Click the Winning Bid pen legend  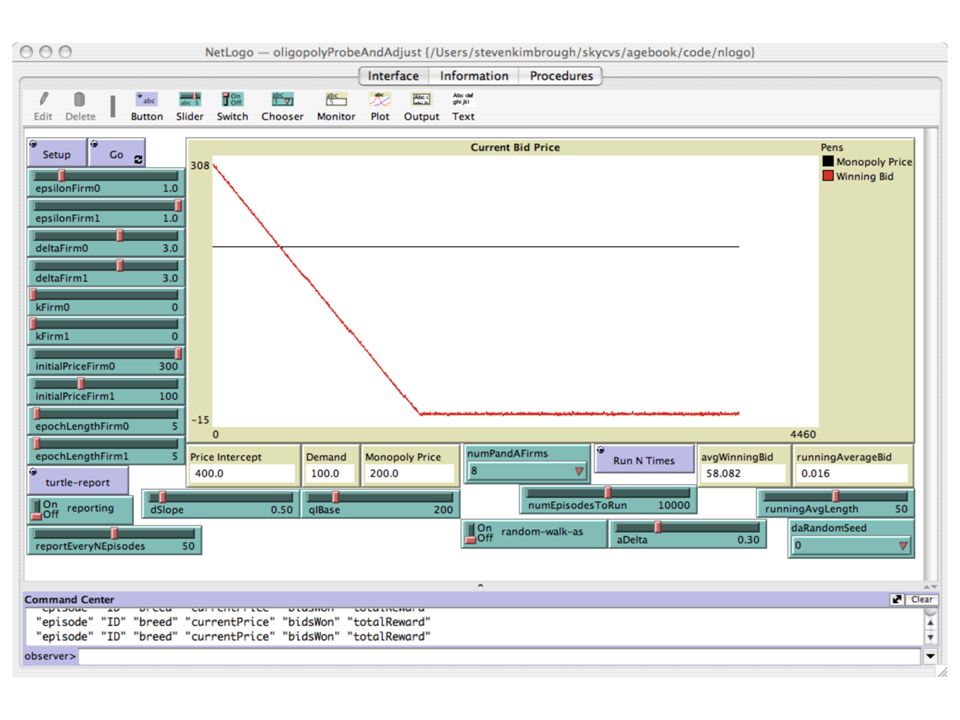pyautogui.click(x=858, y=176)
